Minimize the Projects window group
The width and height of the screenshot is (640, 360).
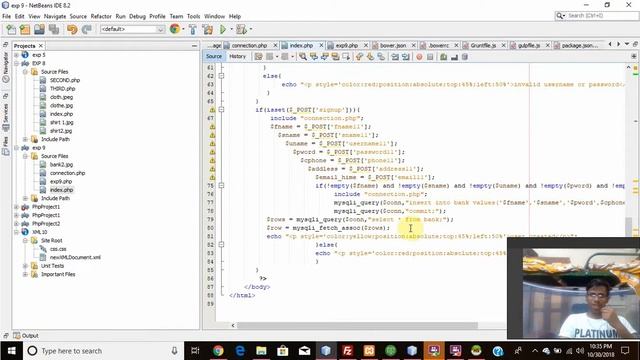point(194,46)
